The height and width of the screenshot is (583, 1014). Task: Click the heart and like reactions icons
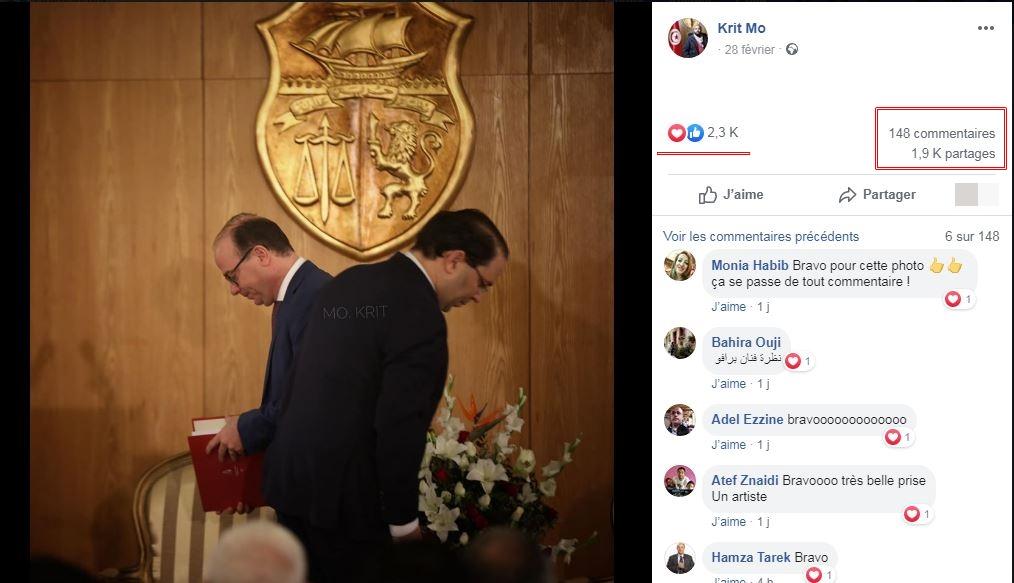tap(685, 133)
